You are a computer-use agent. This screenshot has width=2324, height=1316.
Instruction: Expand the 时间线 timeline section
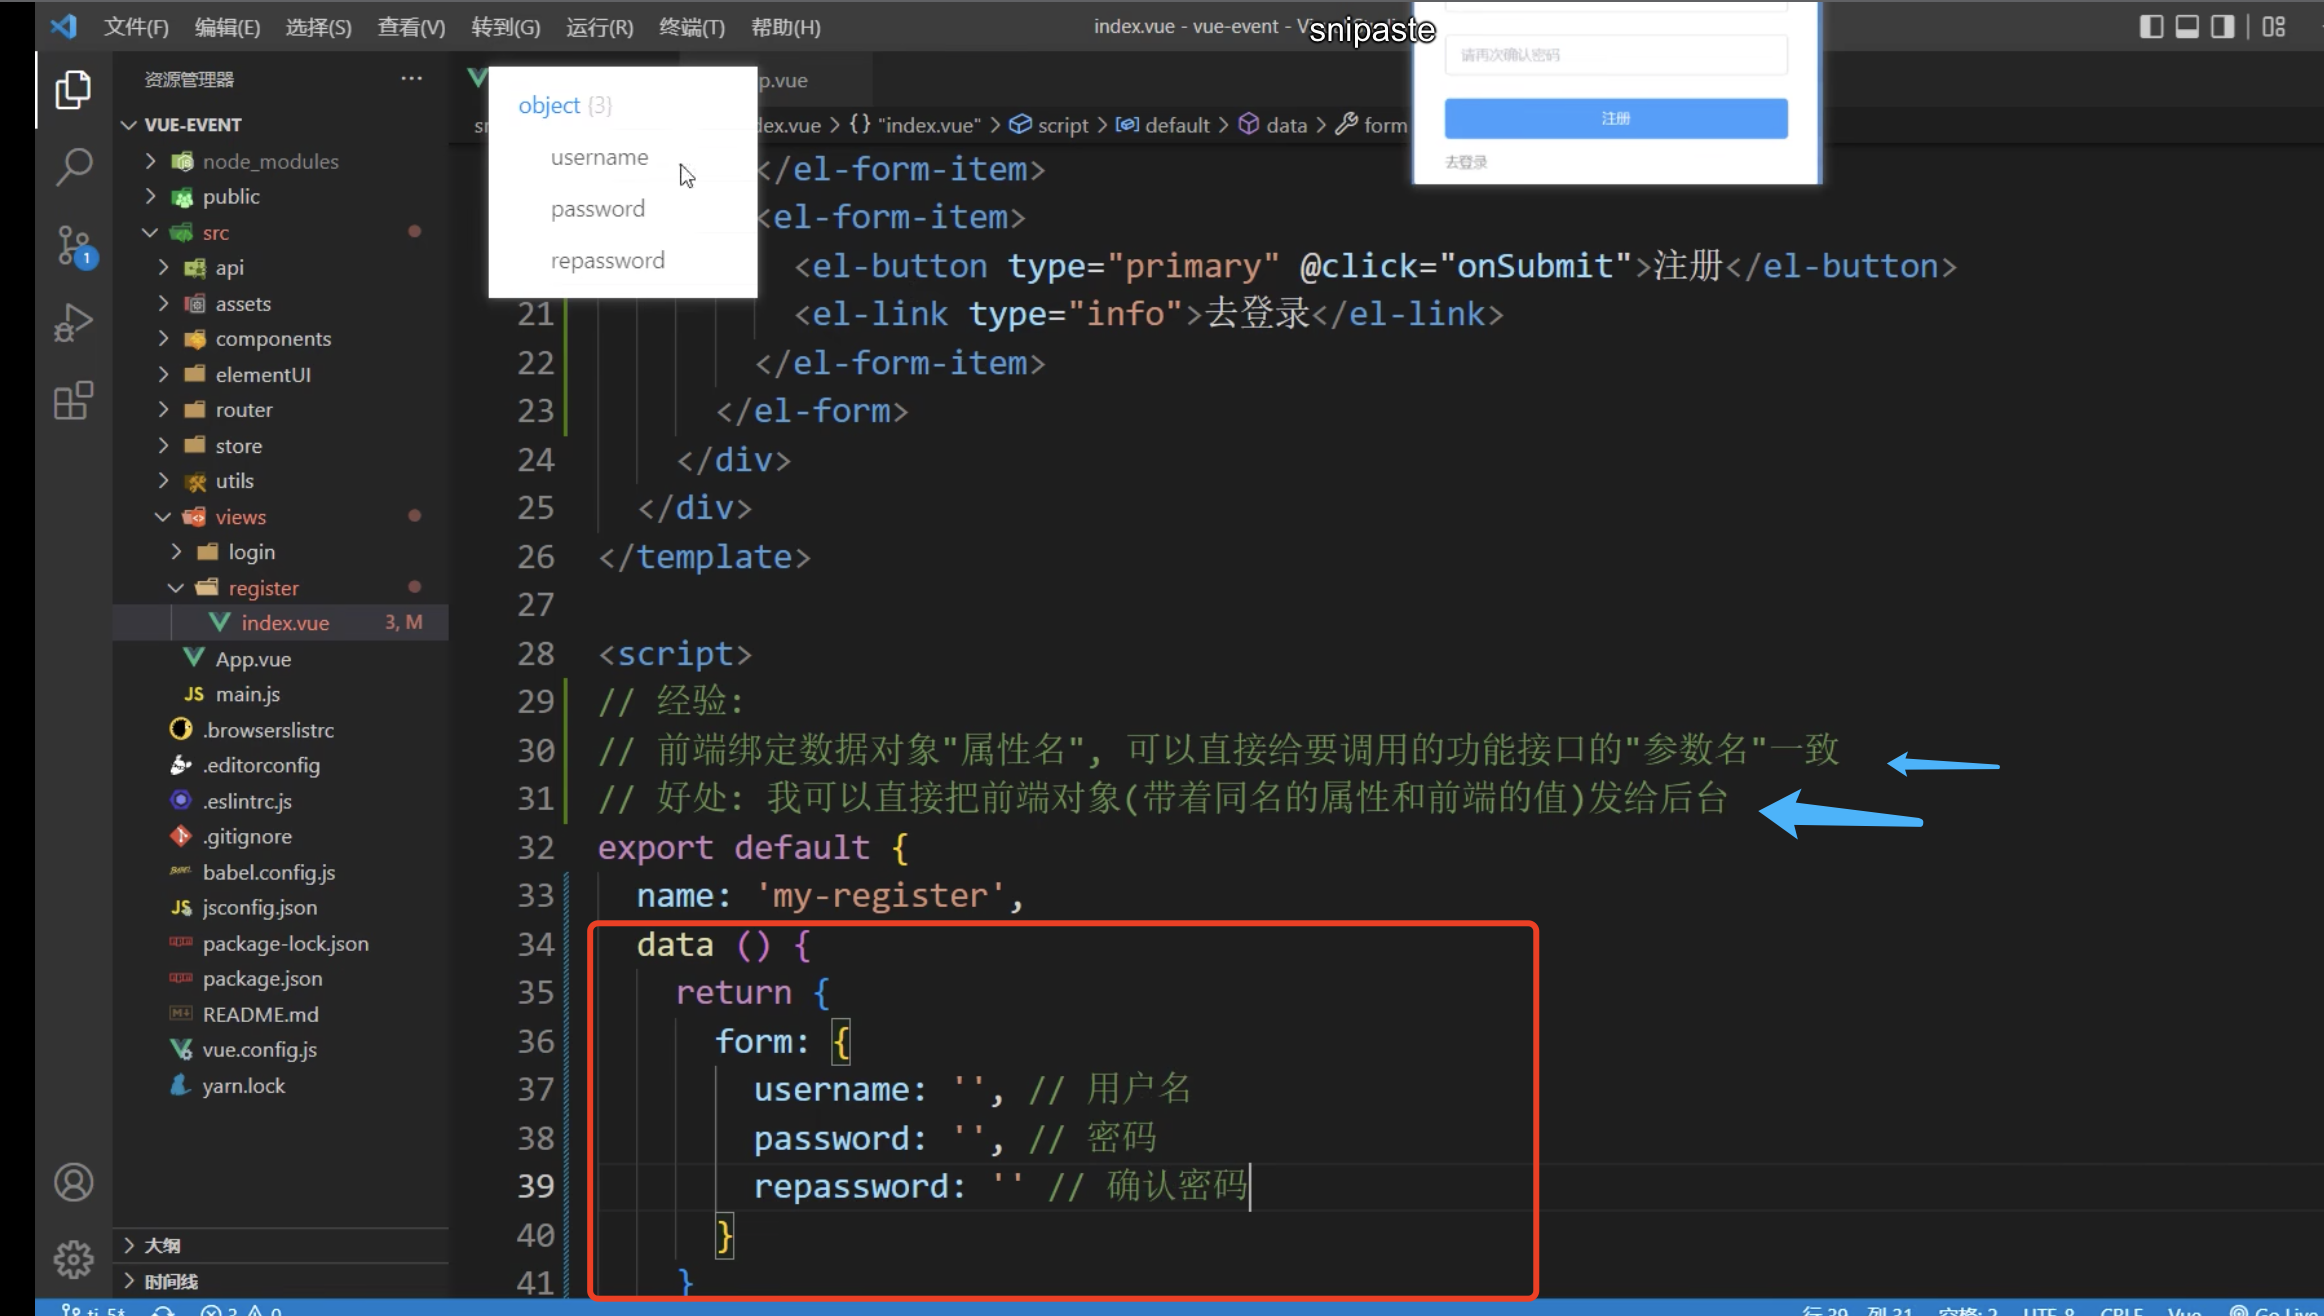[280, 1281]
